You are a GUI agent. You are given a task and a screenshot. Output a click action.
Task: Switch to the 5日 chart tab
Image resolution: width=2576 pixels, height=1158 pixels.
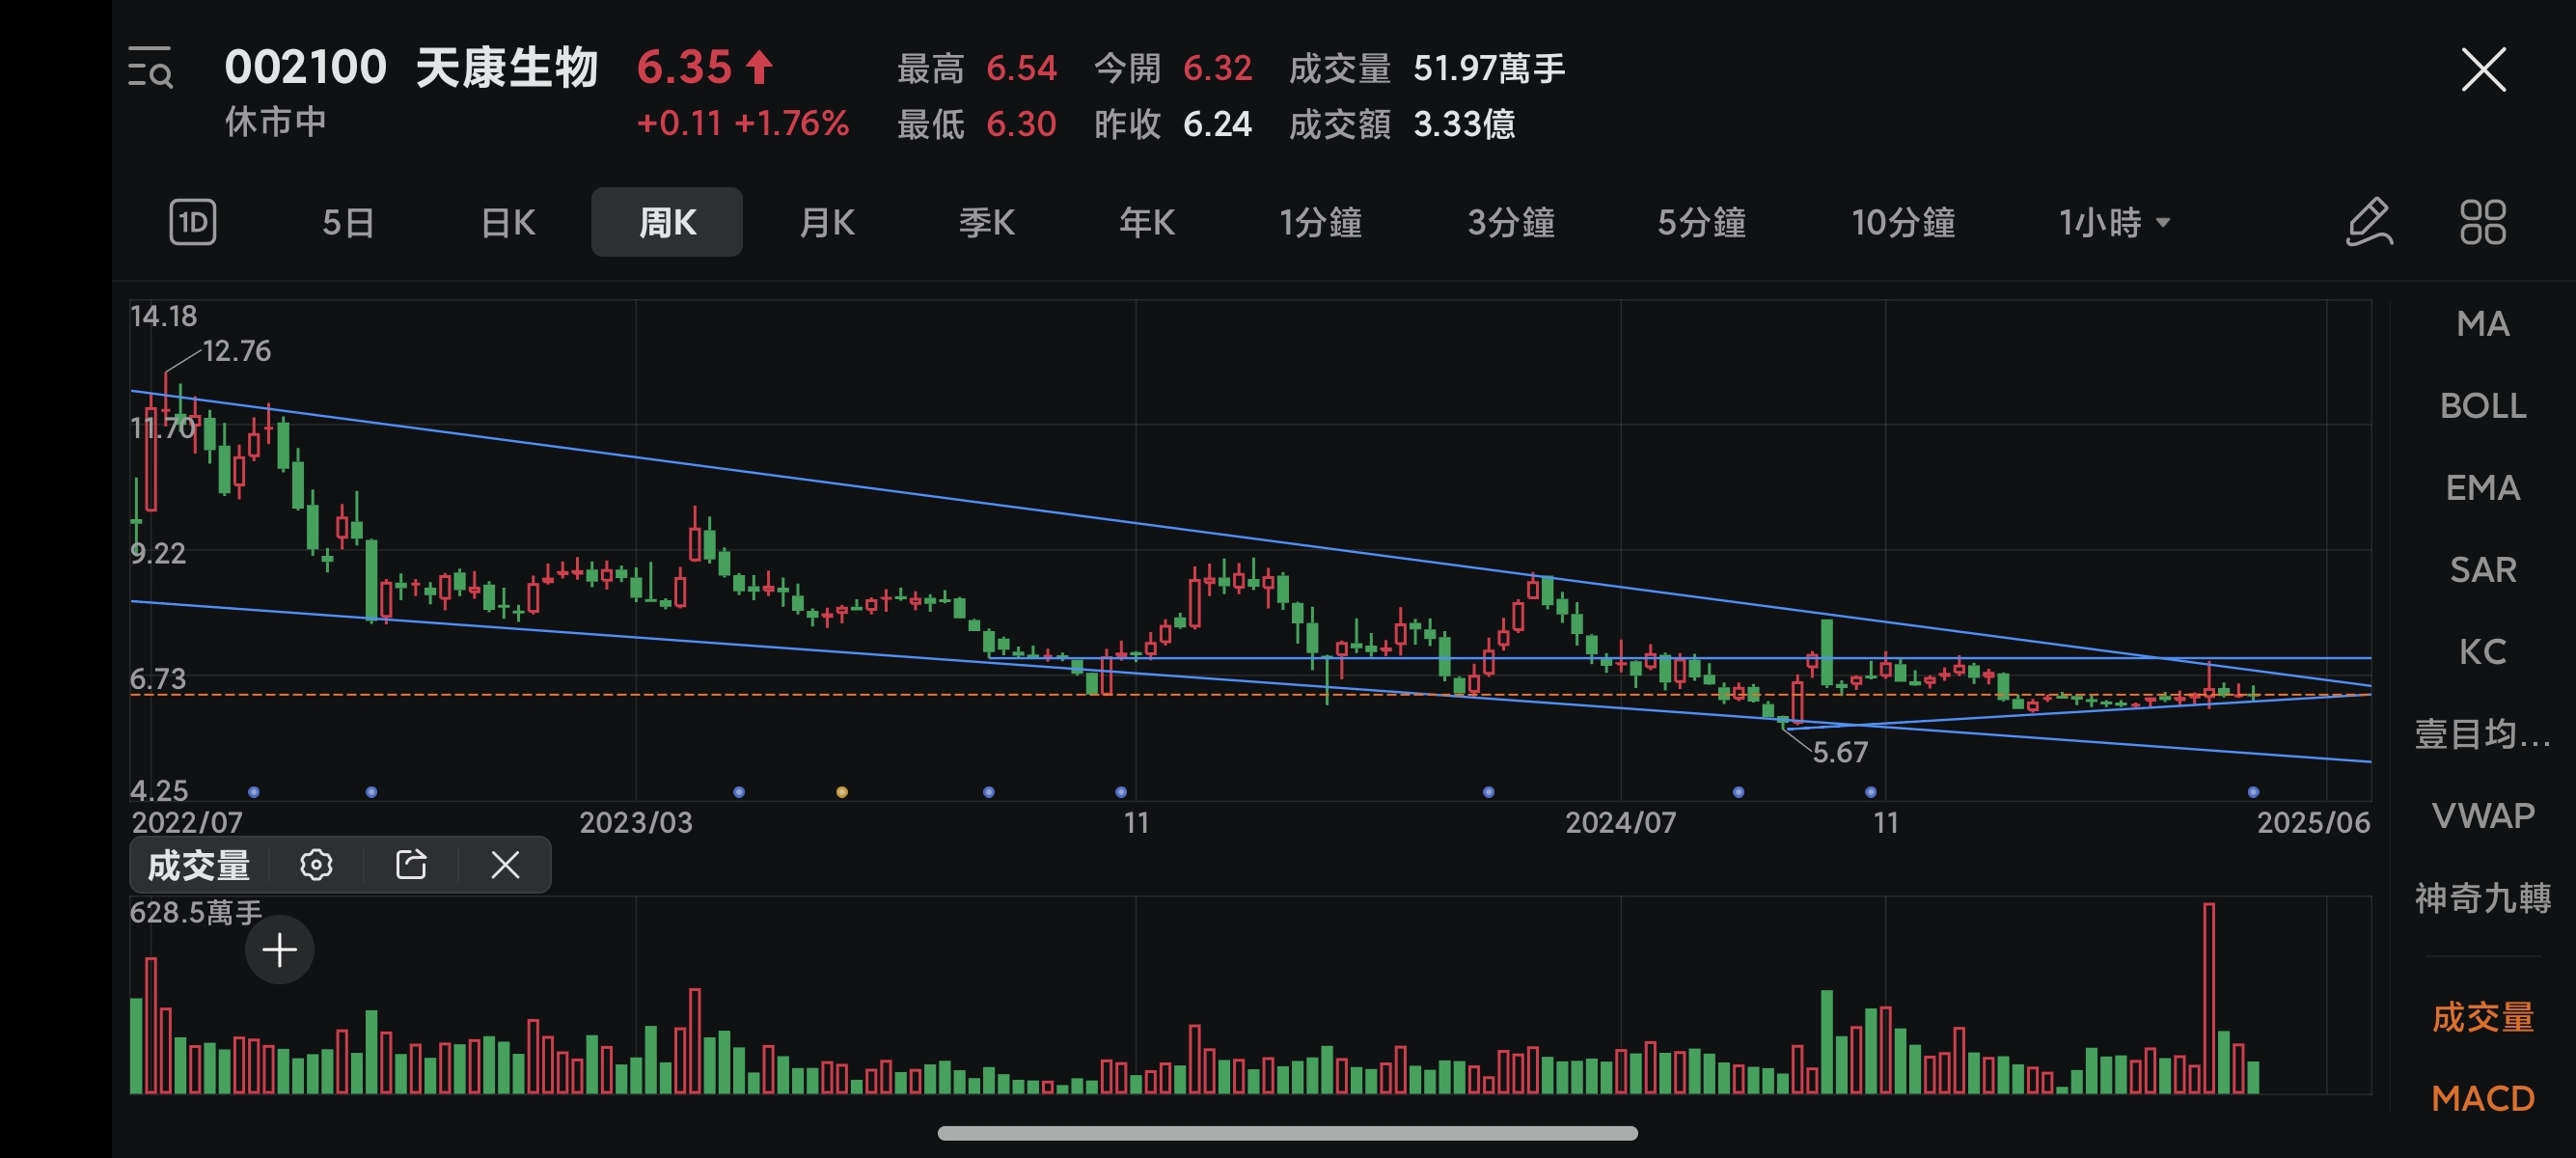[x=348, y=222]
